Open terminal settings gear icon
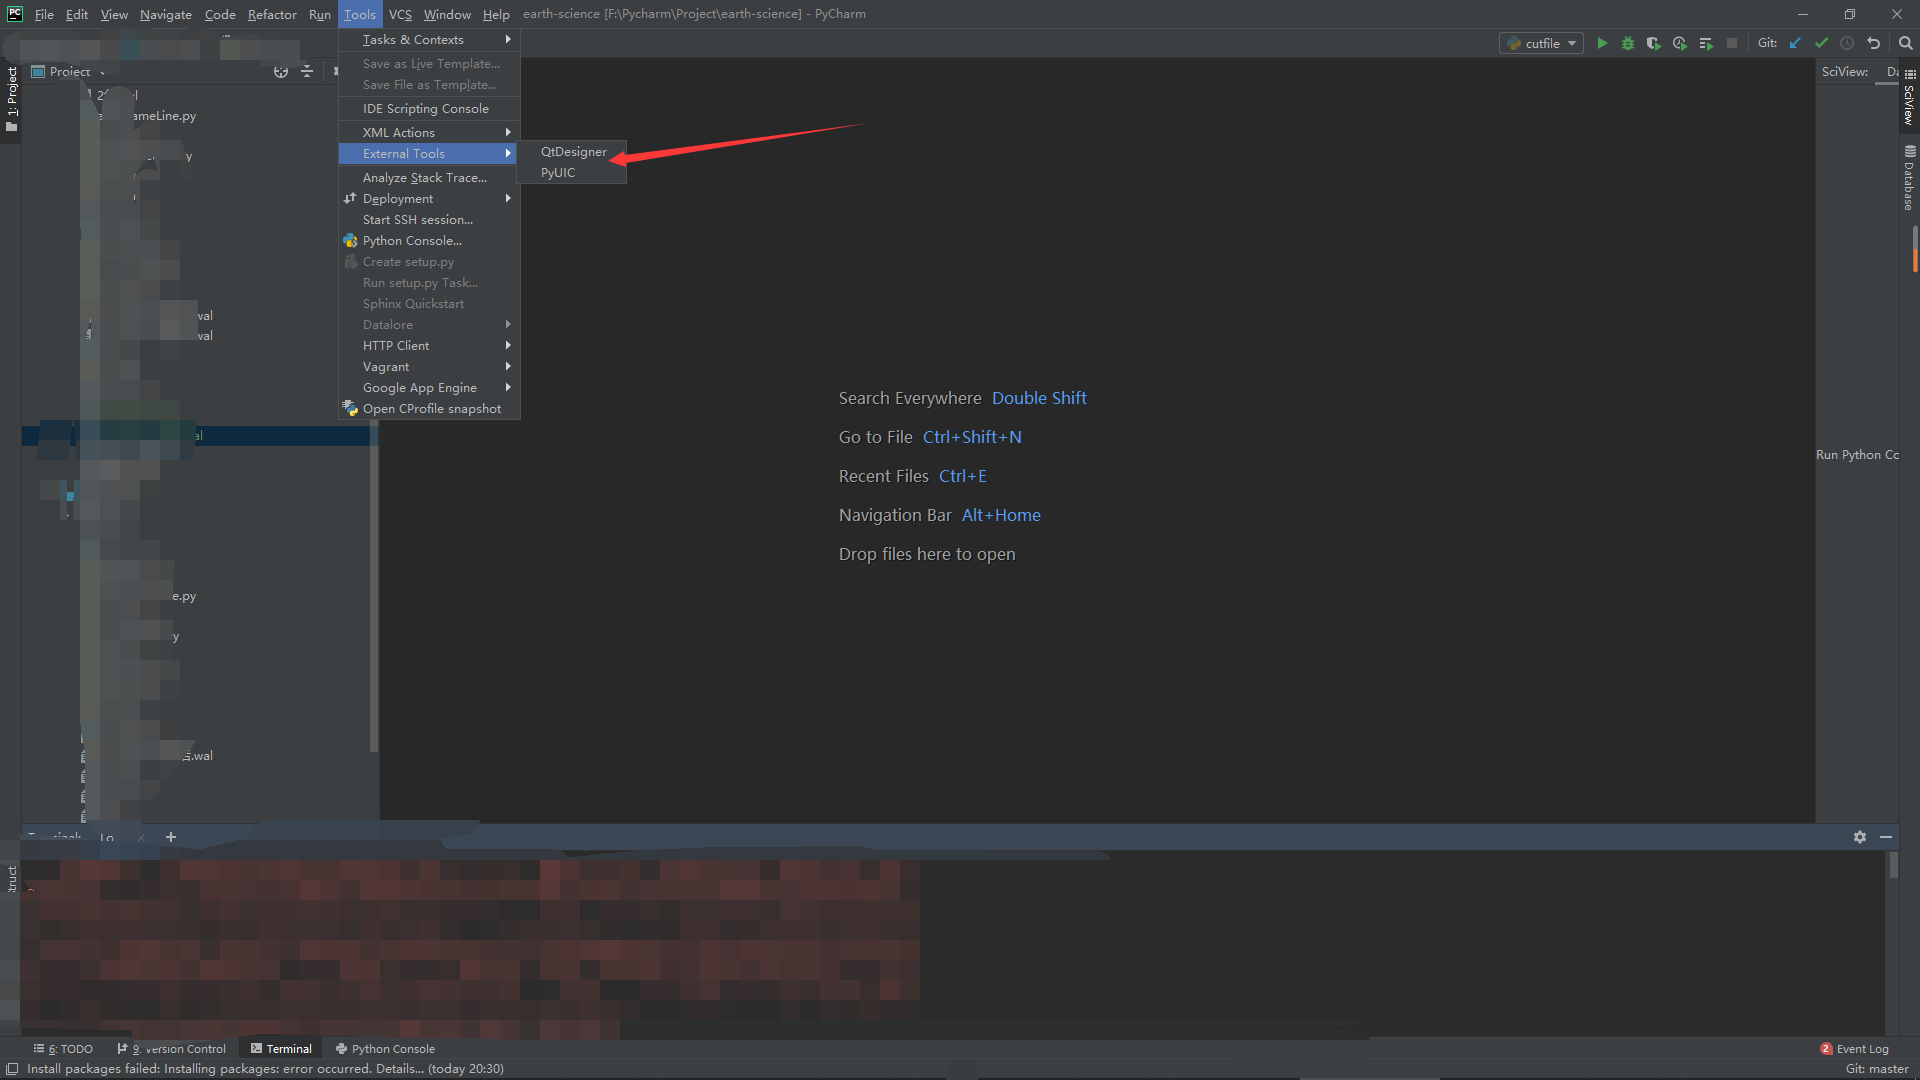This screenshot has height=1080, width=1920. [1860, 837]
